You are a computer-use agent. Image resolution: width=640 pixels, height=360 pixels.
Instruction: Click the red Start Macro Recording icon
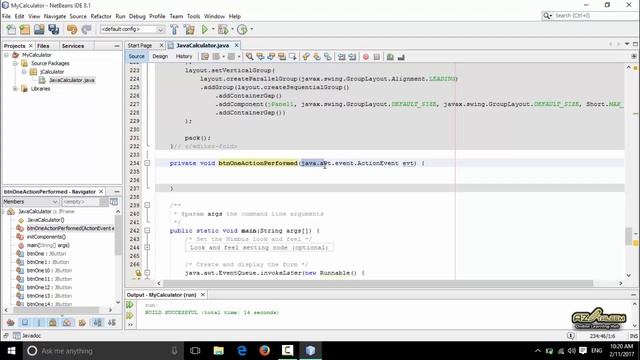[366, 57]
